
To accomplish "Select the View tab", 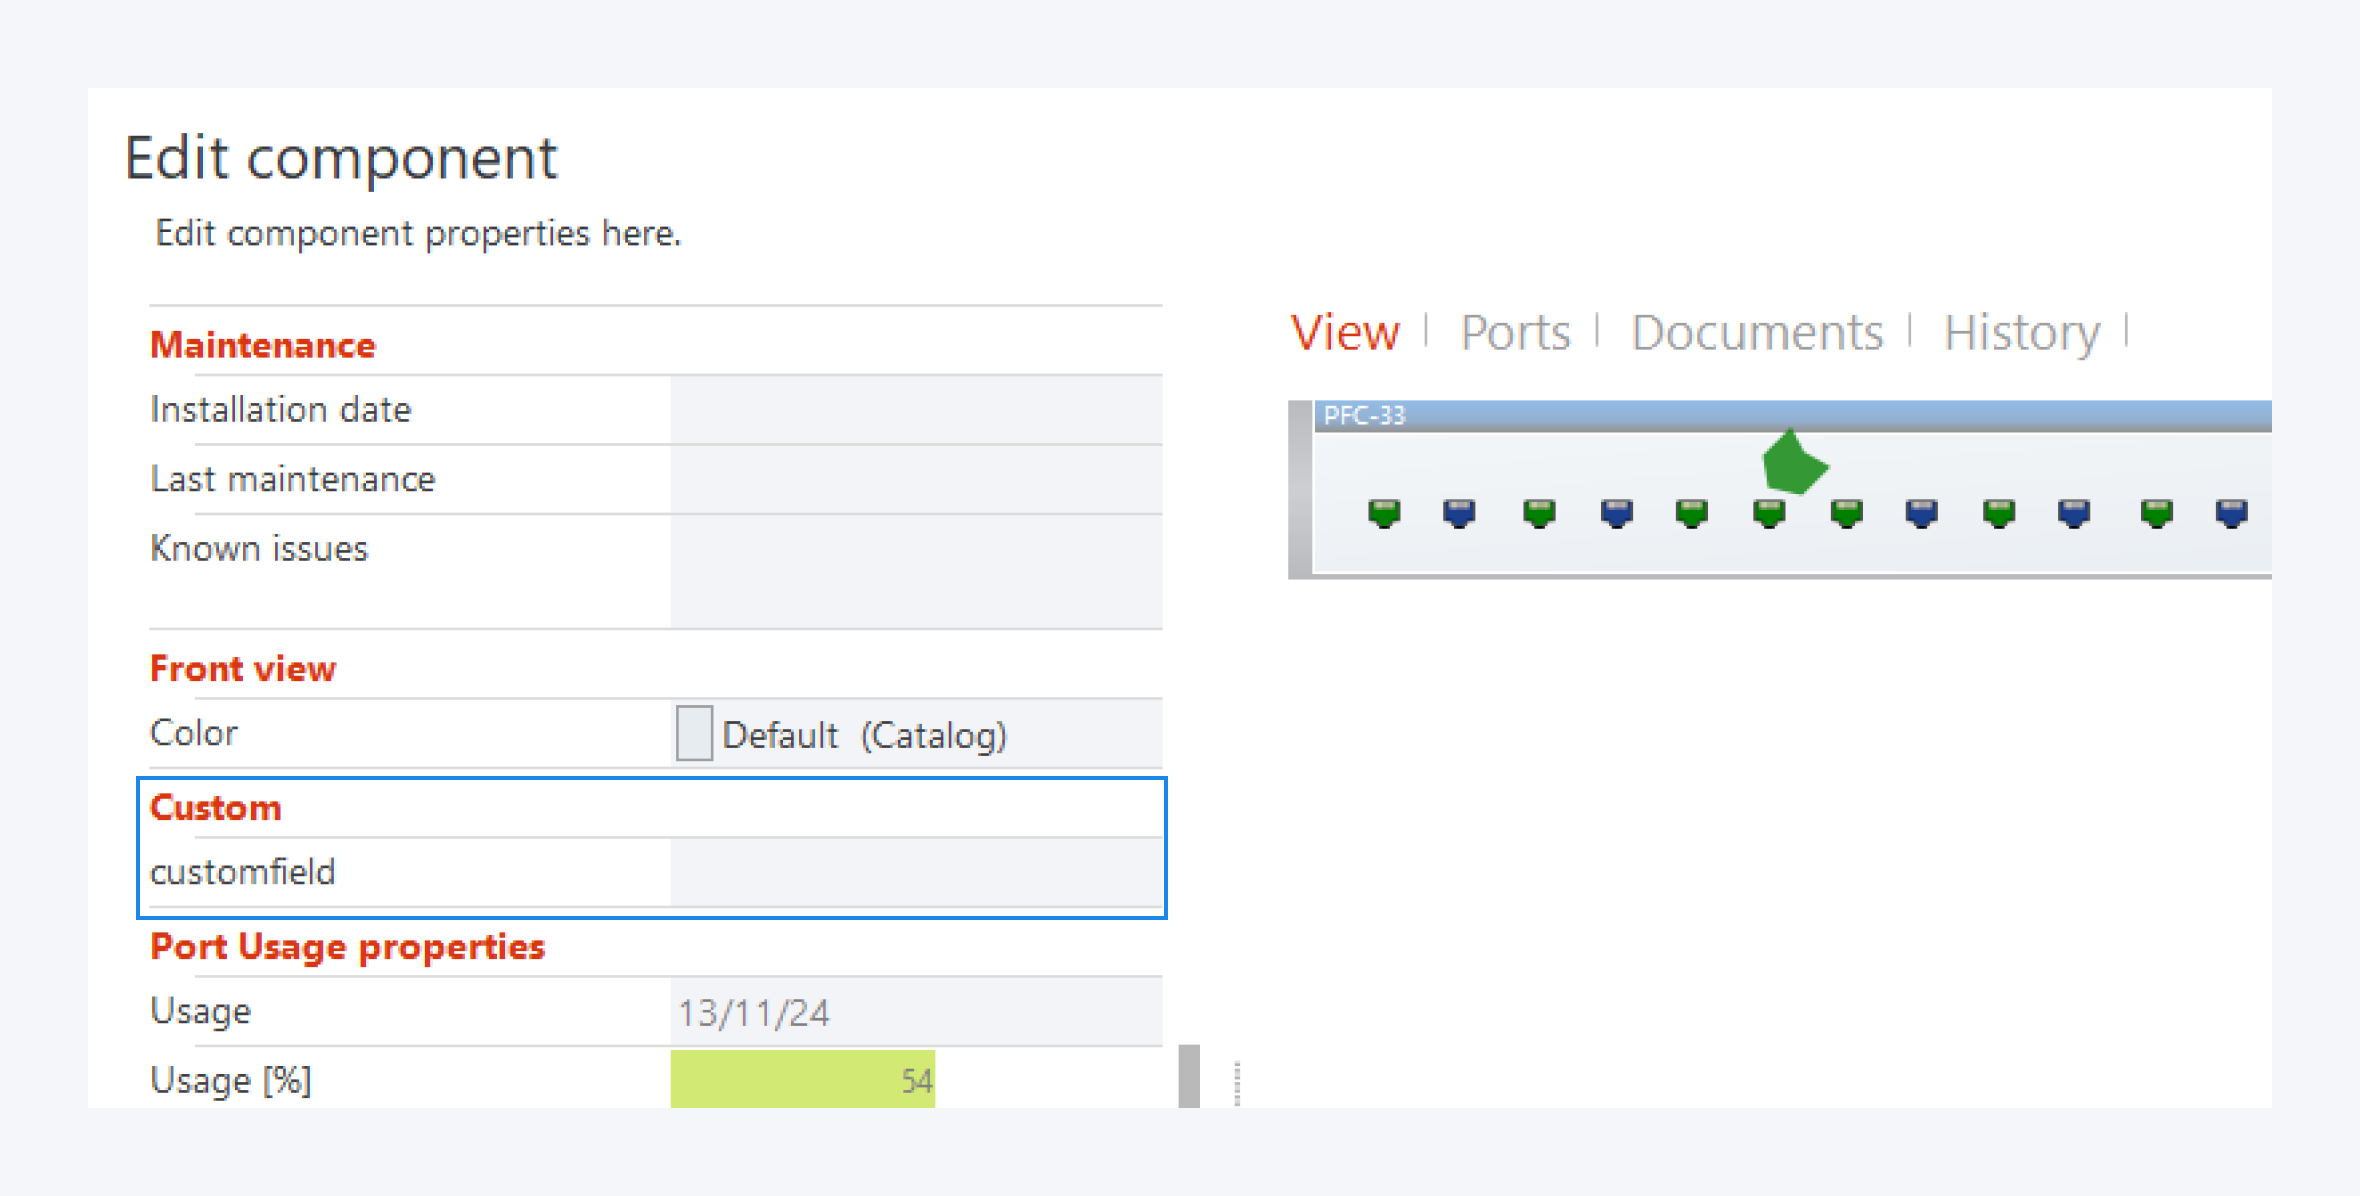I will click(1344, 332).
